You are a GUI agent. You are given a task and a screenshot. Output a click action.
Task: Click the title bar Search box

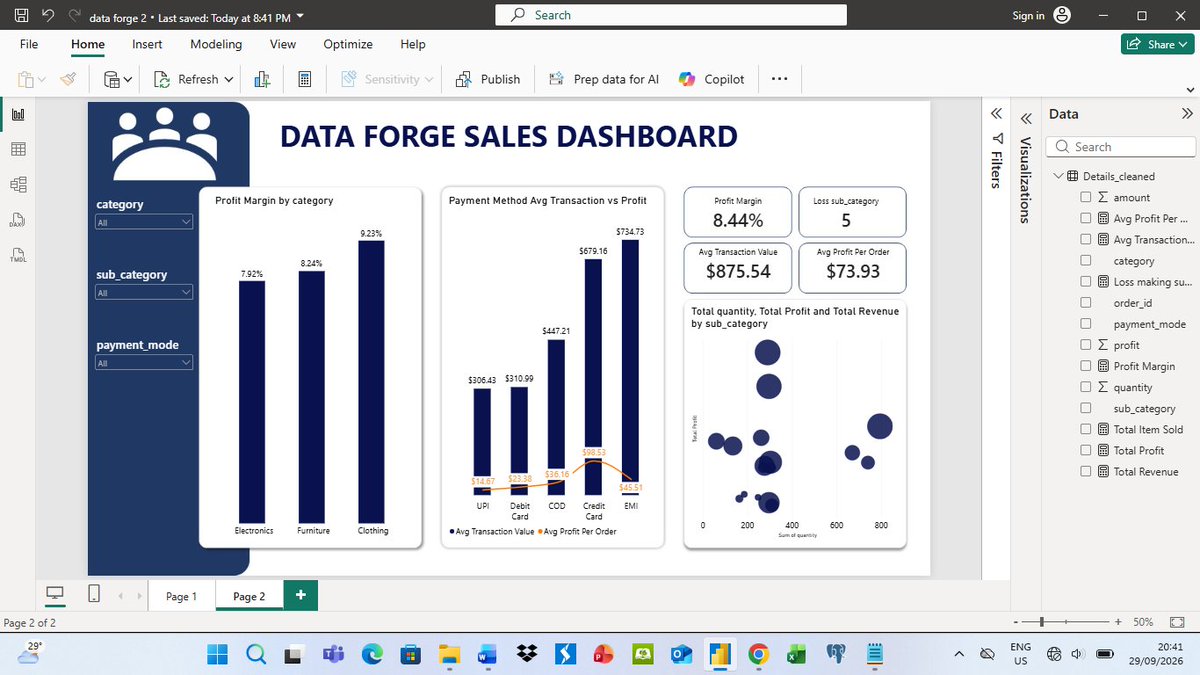pos(671,15)
